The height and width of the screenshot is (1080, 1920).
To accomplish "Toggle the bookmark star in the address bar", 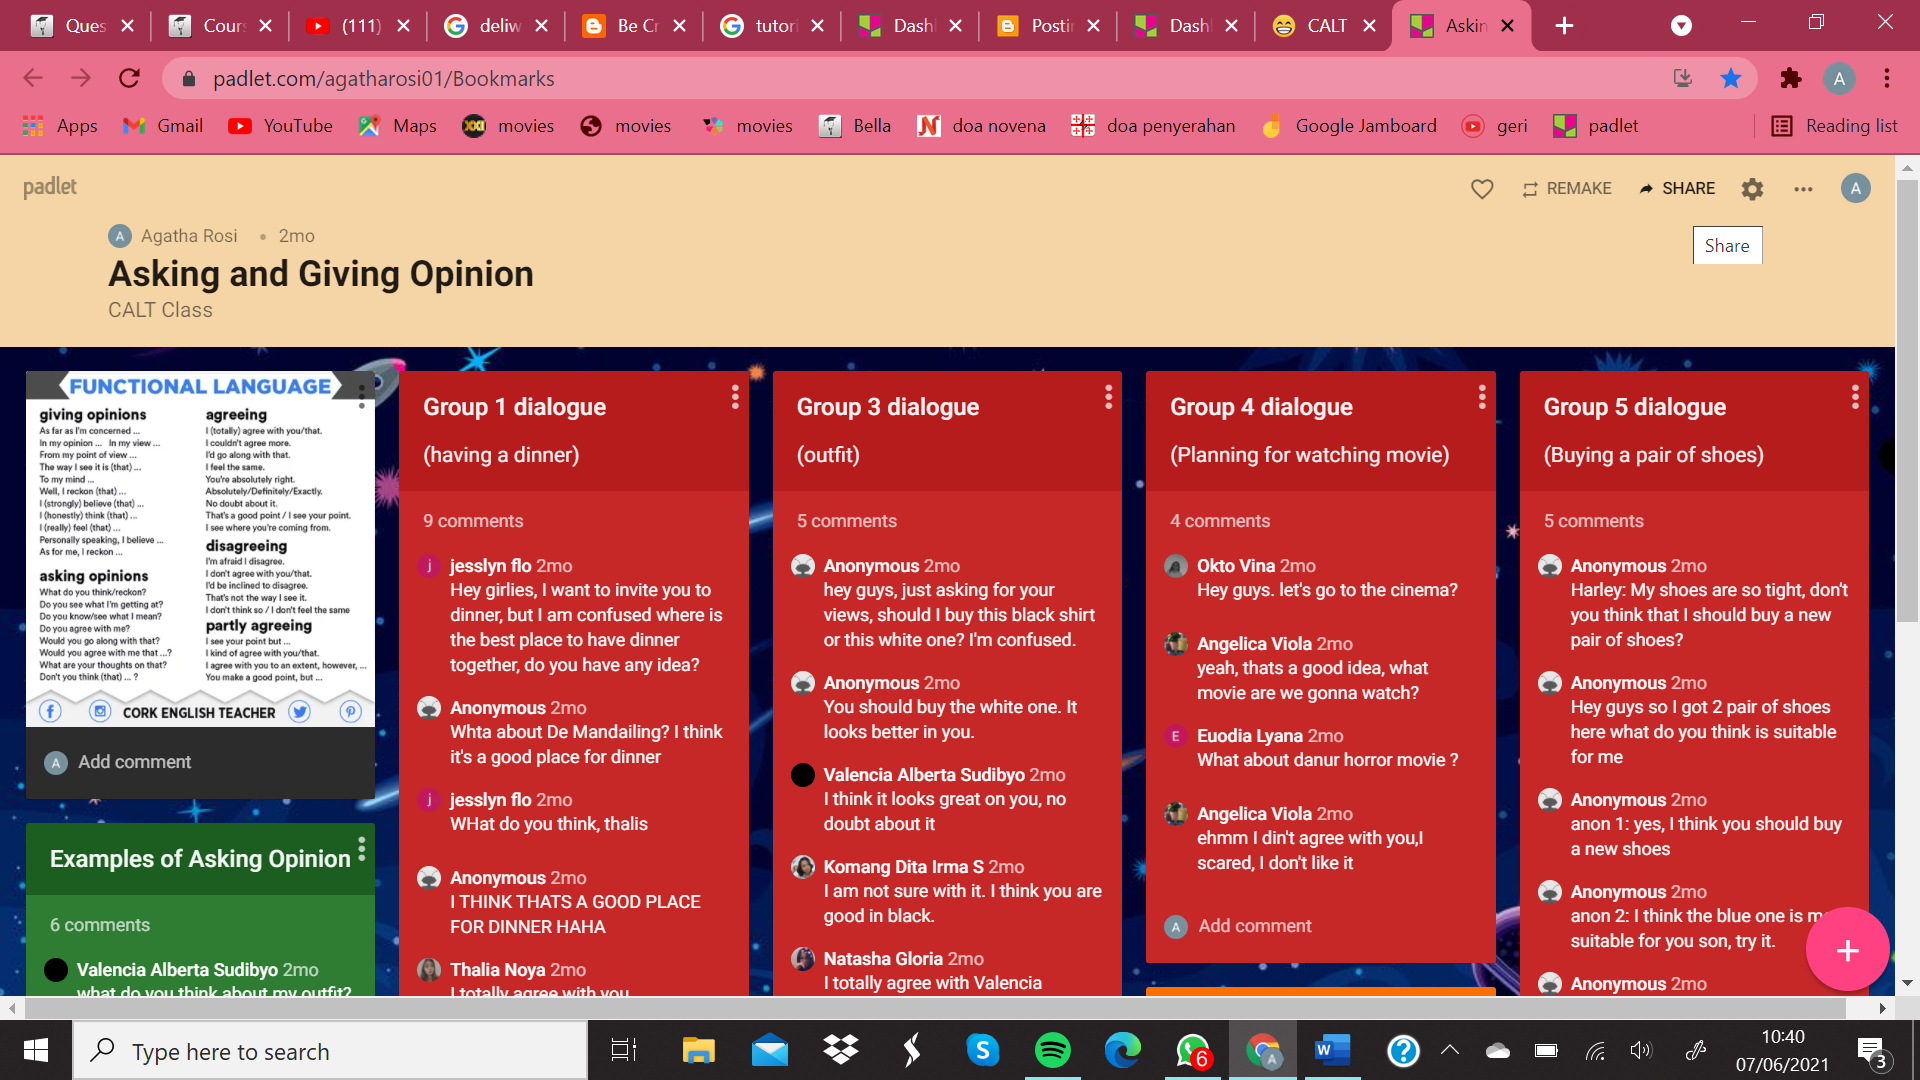I will click(1731, 78).
